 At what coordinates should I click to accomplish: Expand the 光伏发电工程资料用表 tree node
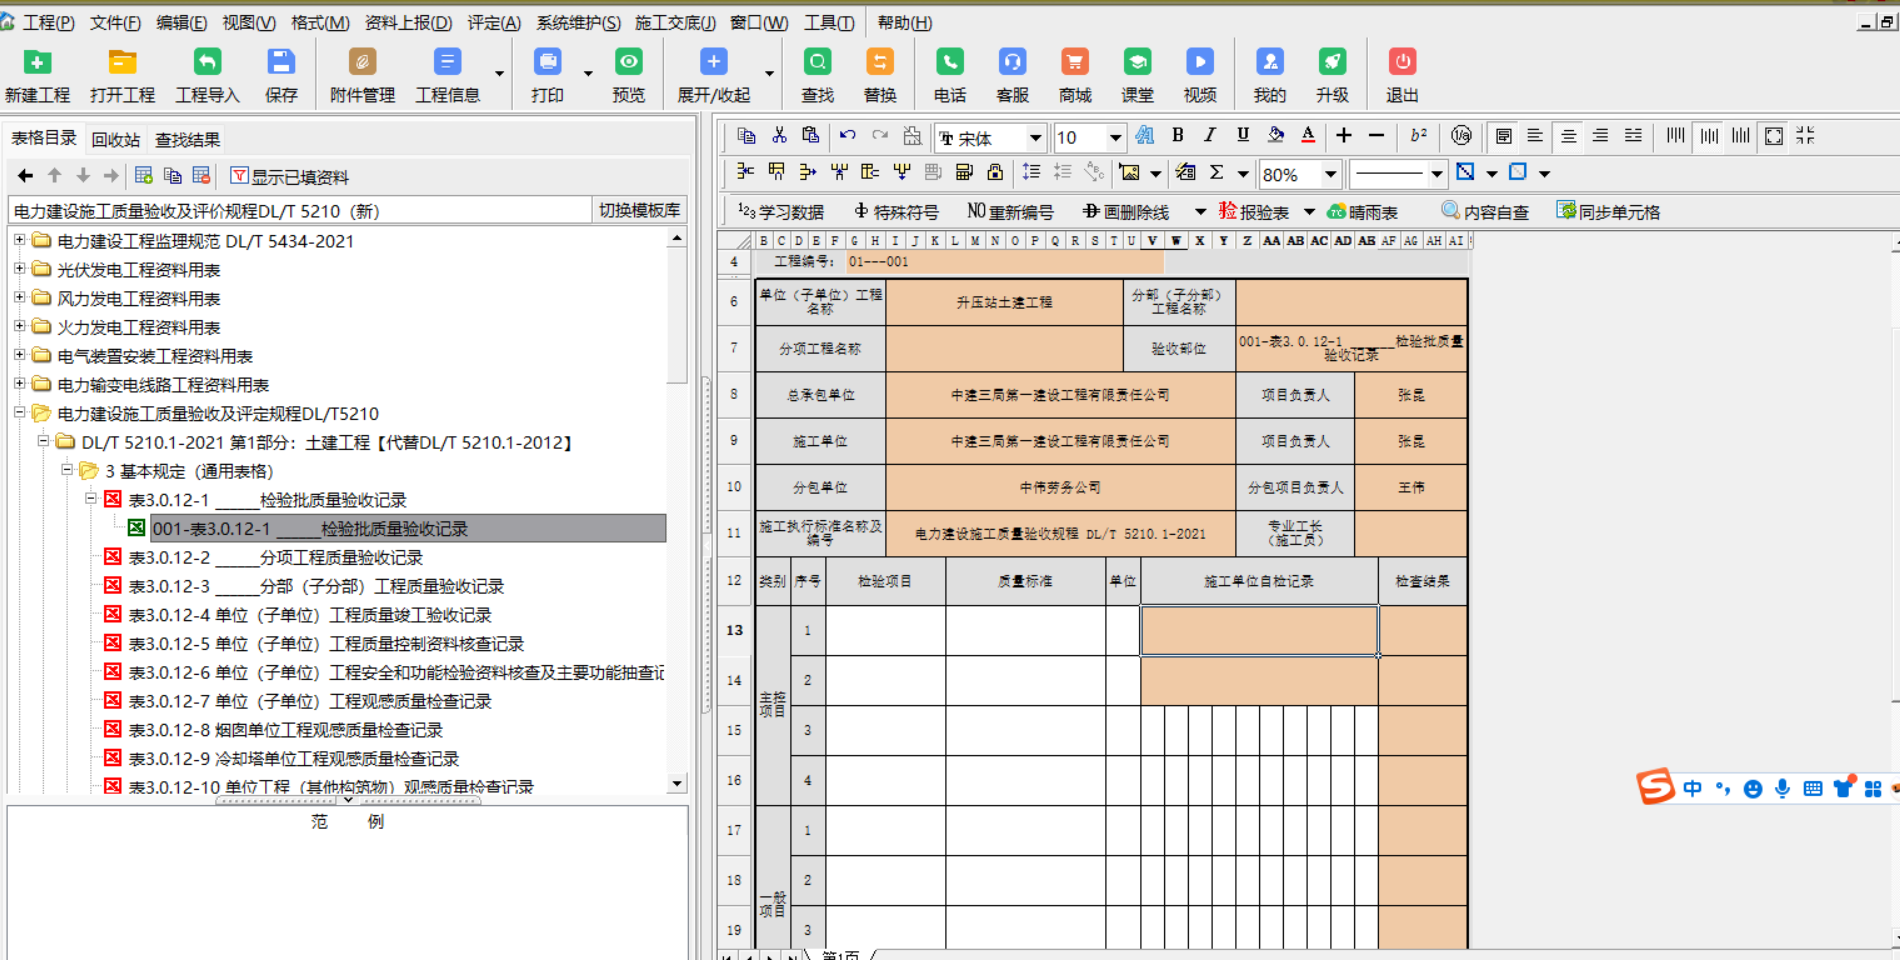19,269
